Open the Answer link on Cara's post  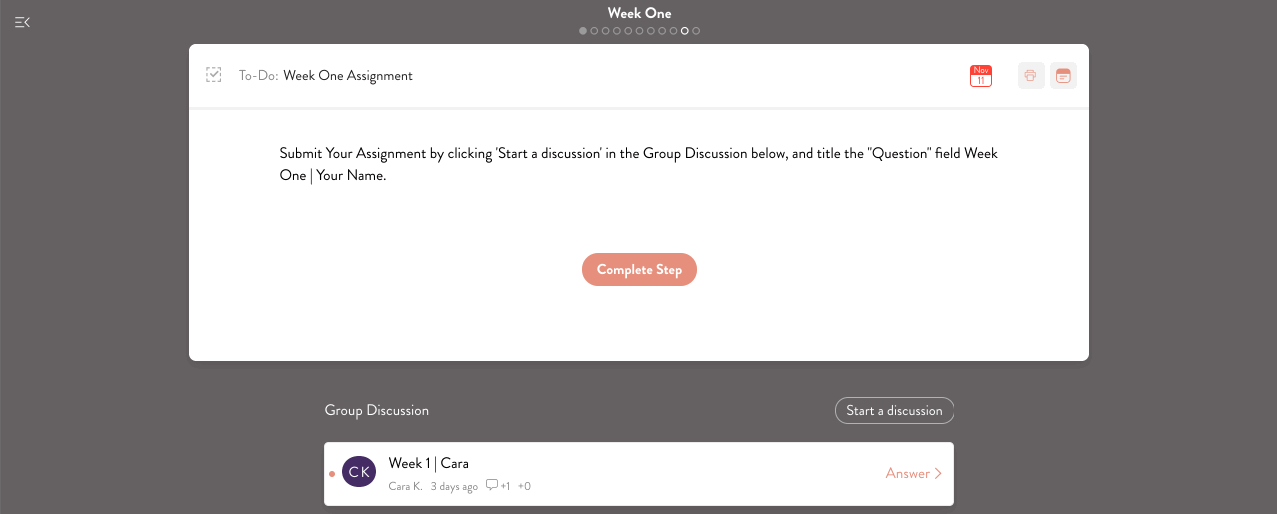pyautogui.click(x=913, y=473)
